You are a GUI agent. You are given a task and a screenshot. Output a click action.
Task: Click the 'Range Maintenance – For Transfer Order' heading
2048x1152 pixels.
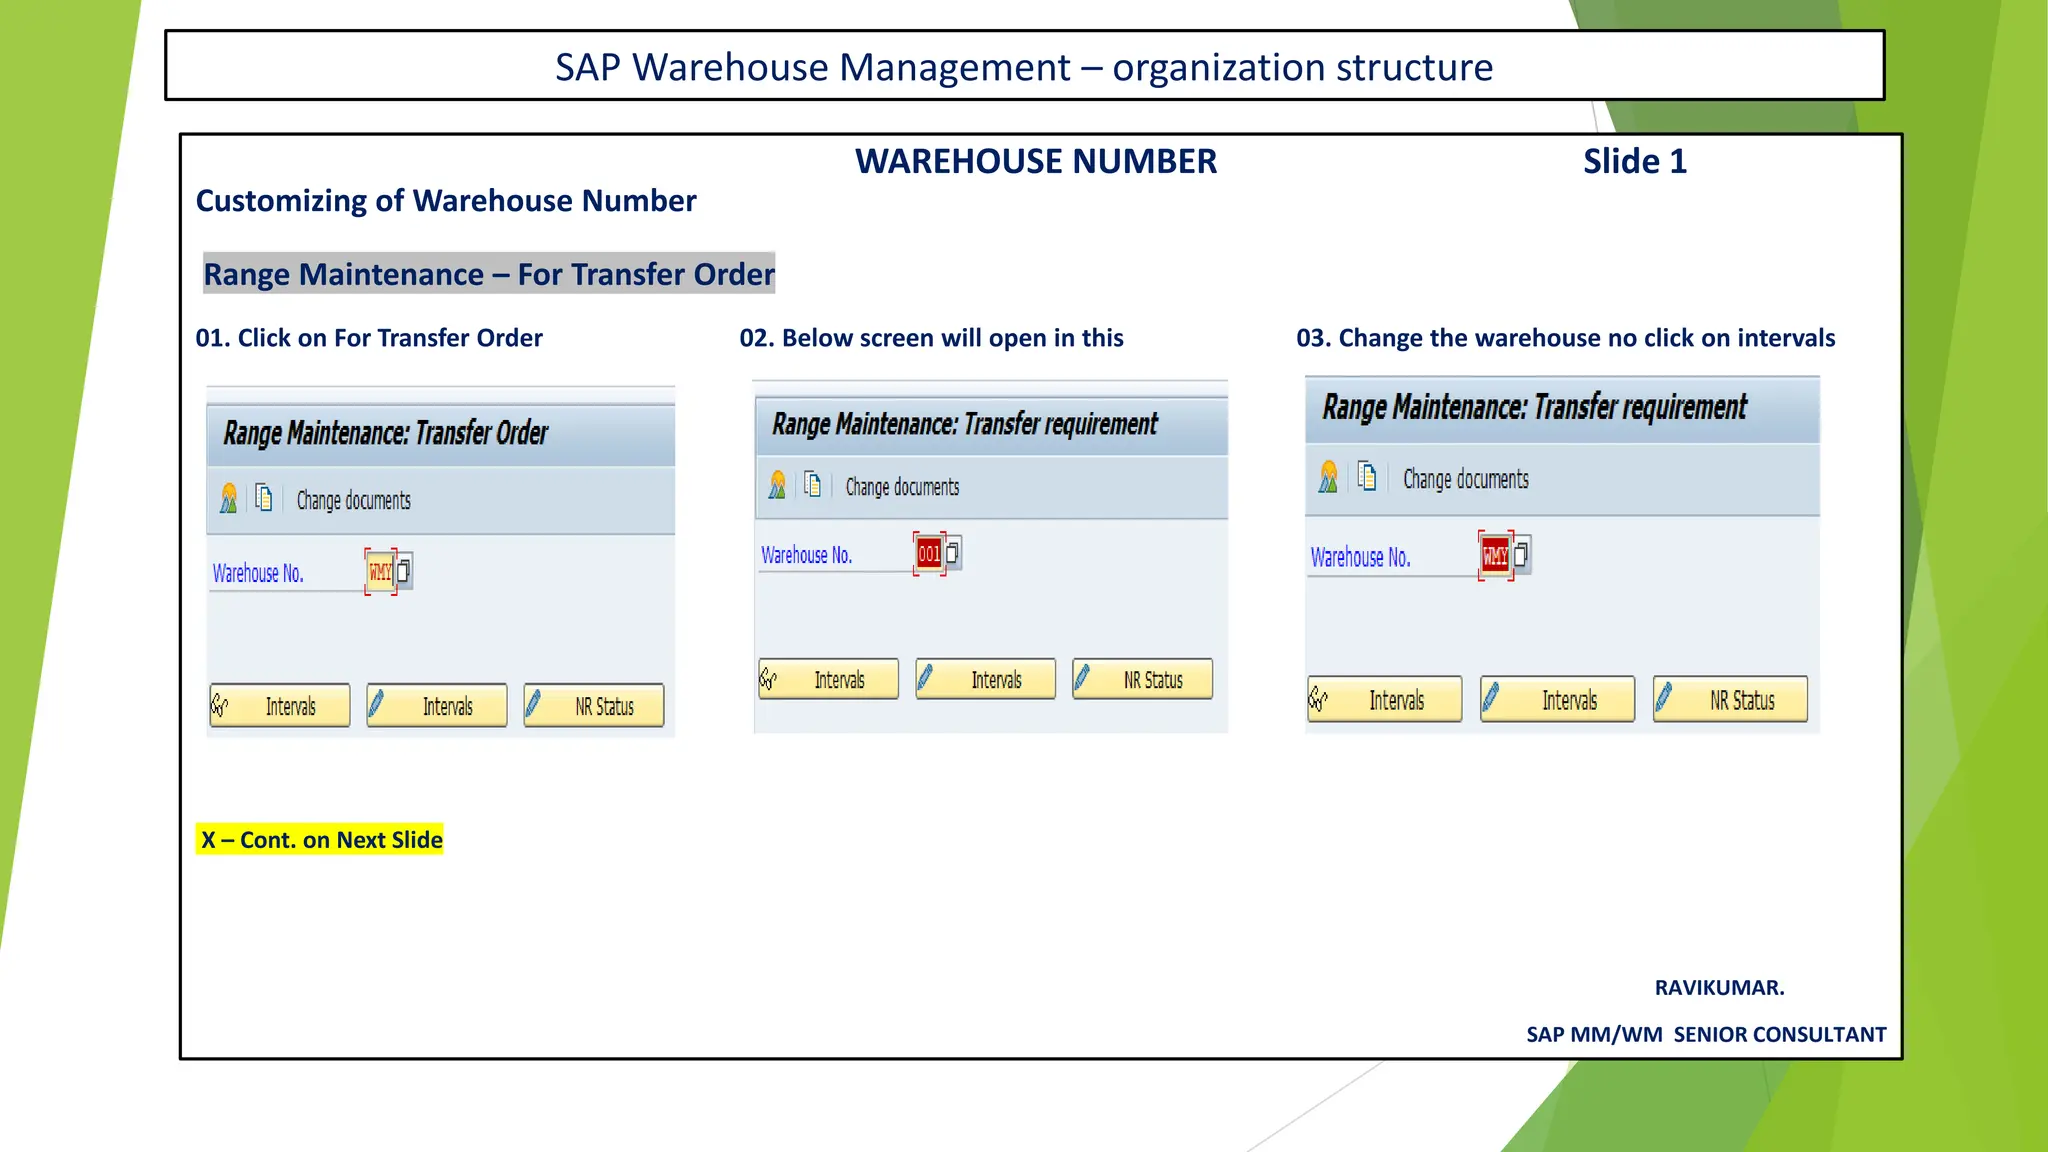[489, 273]
